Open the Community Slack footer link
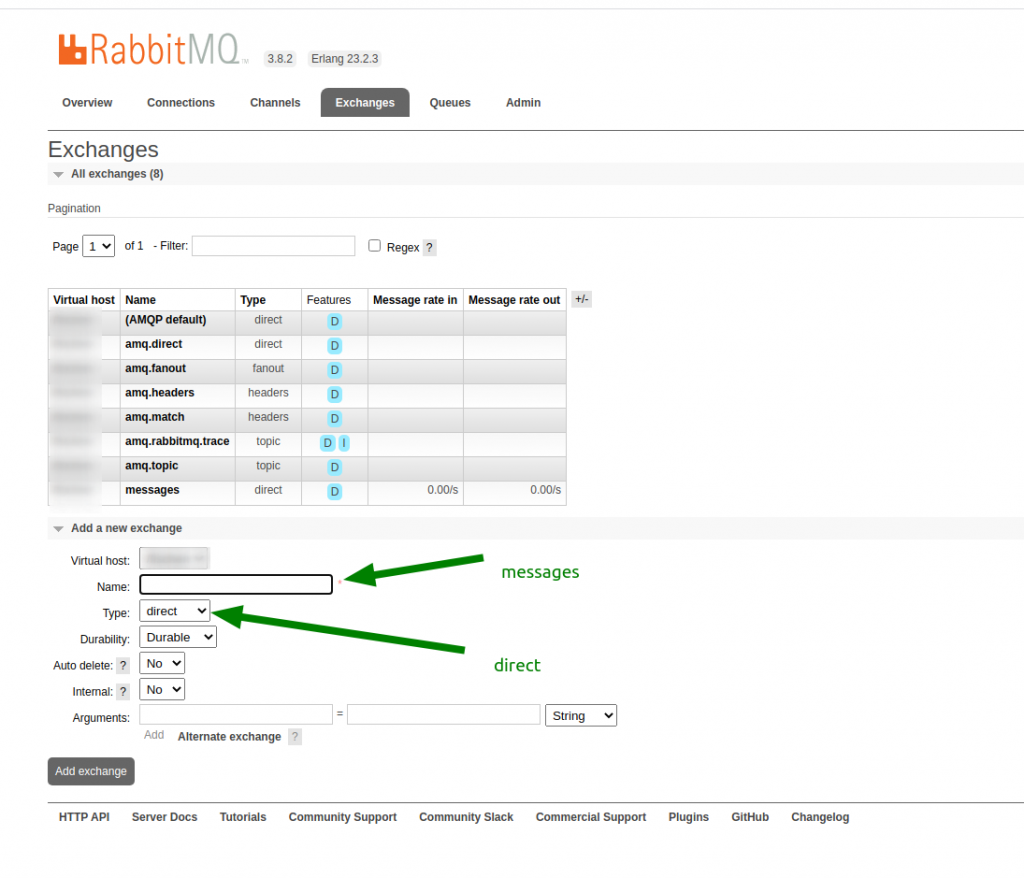 point(466,817)
